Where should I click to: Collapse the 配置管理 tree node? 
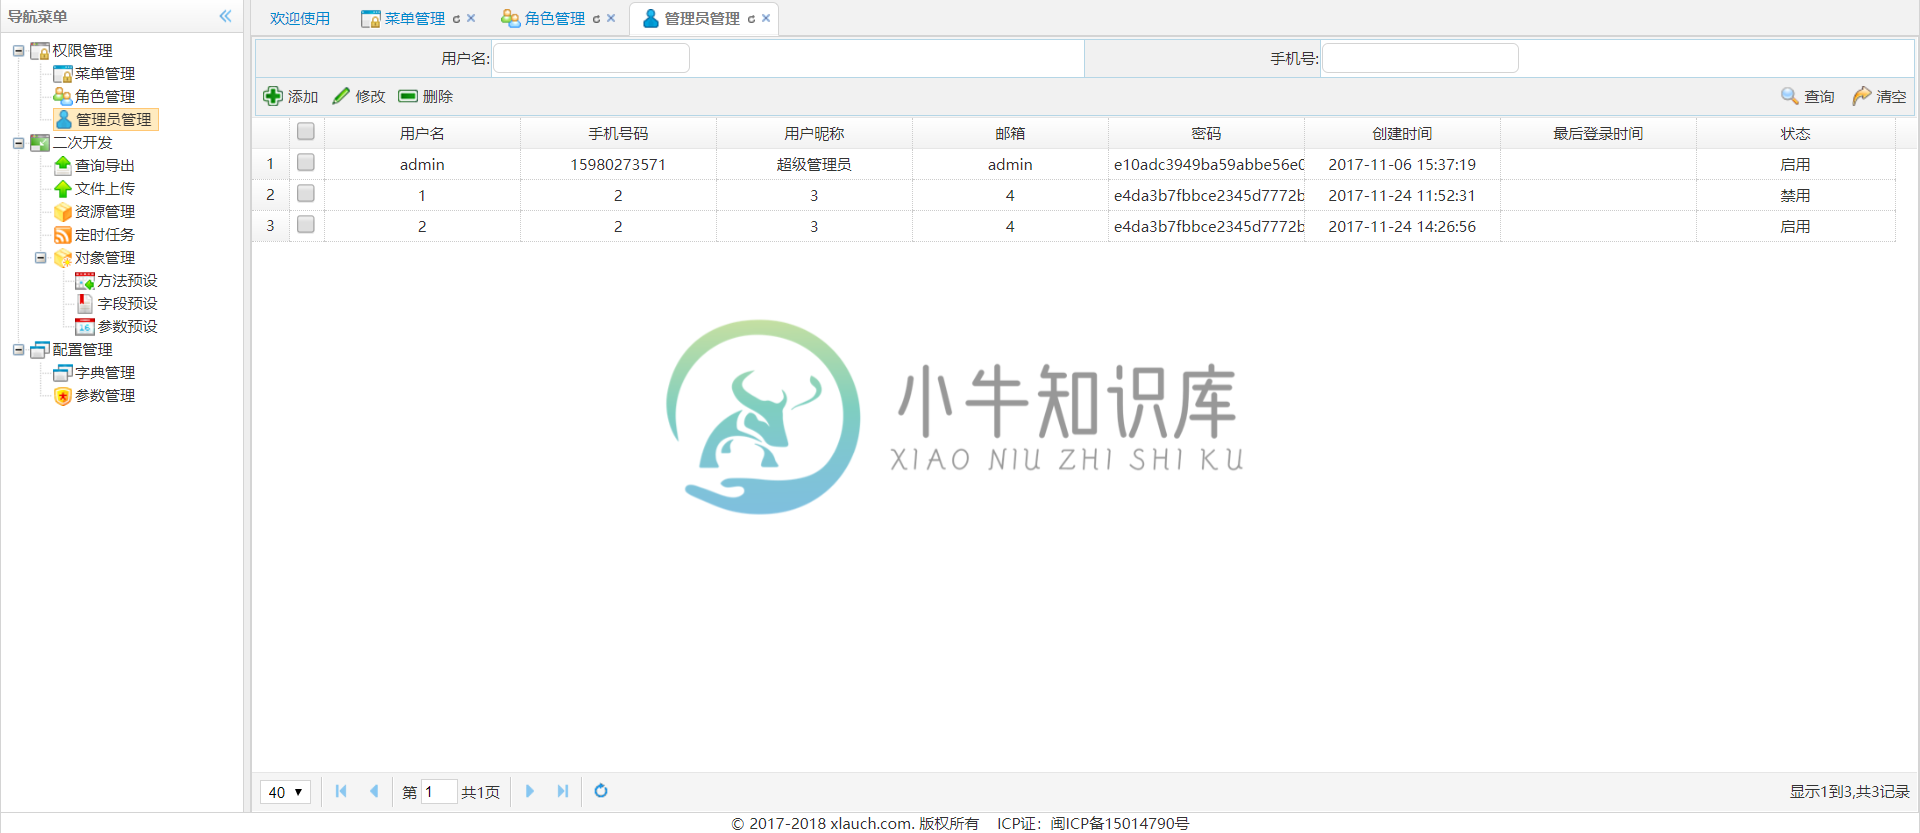click(x=18, y=350)
